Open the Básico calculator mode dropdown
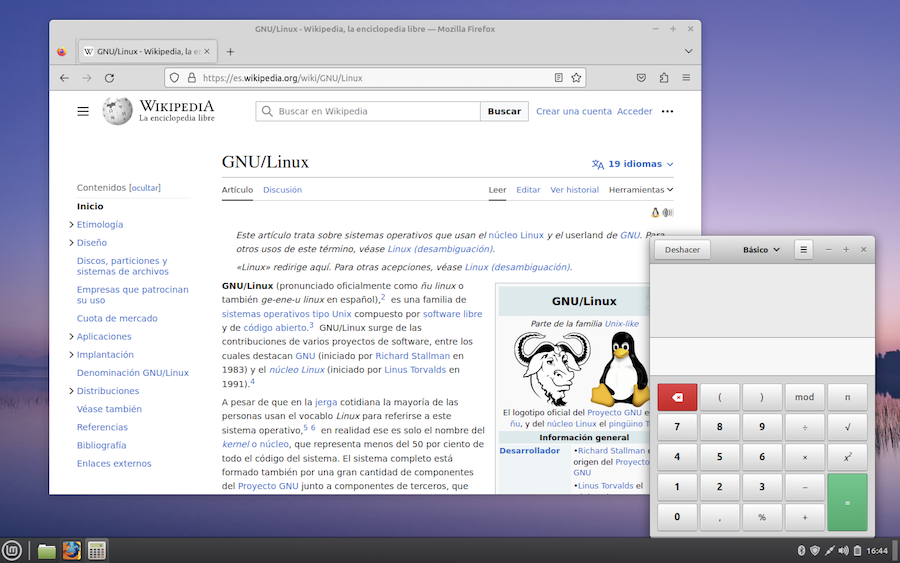Image resolution: width=900 pixels, height=563 pixels. pyautogui.click(x=761, y=250)
